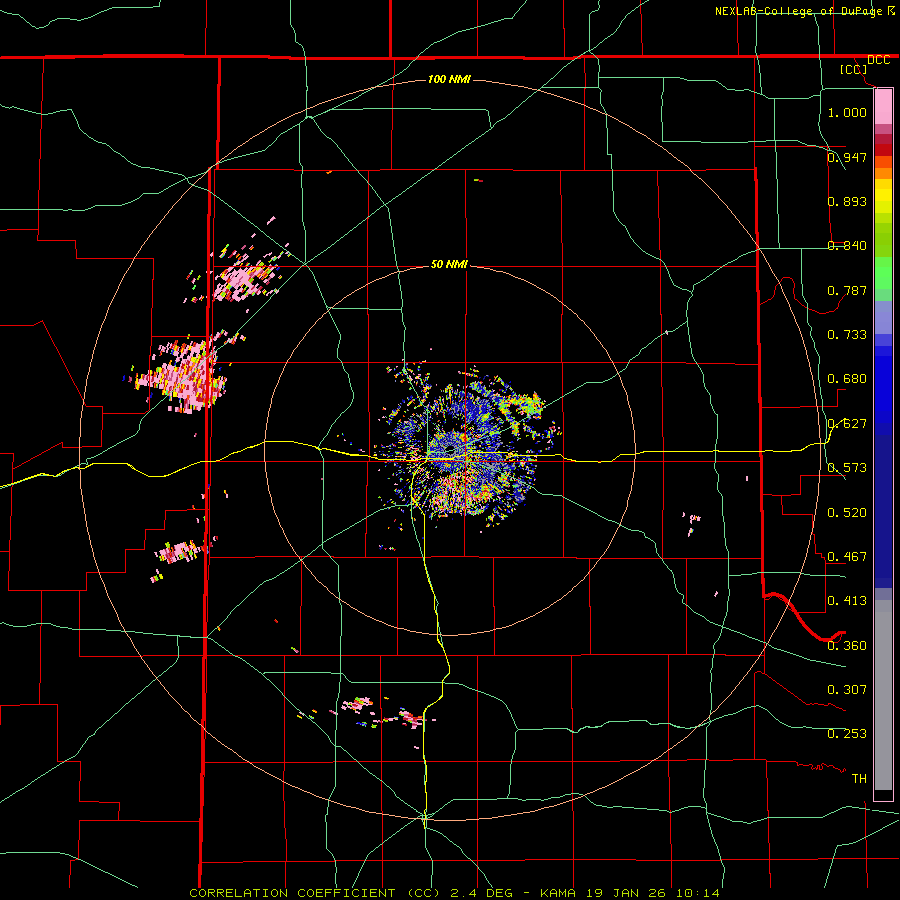Click the 0.787 scale value
This screenshot has height=900, width=900.
click(847, 290)
